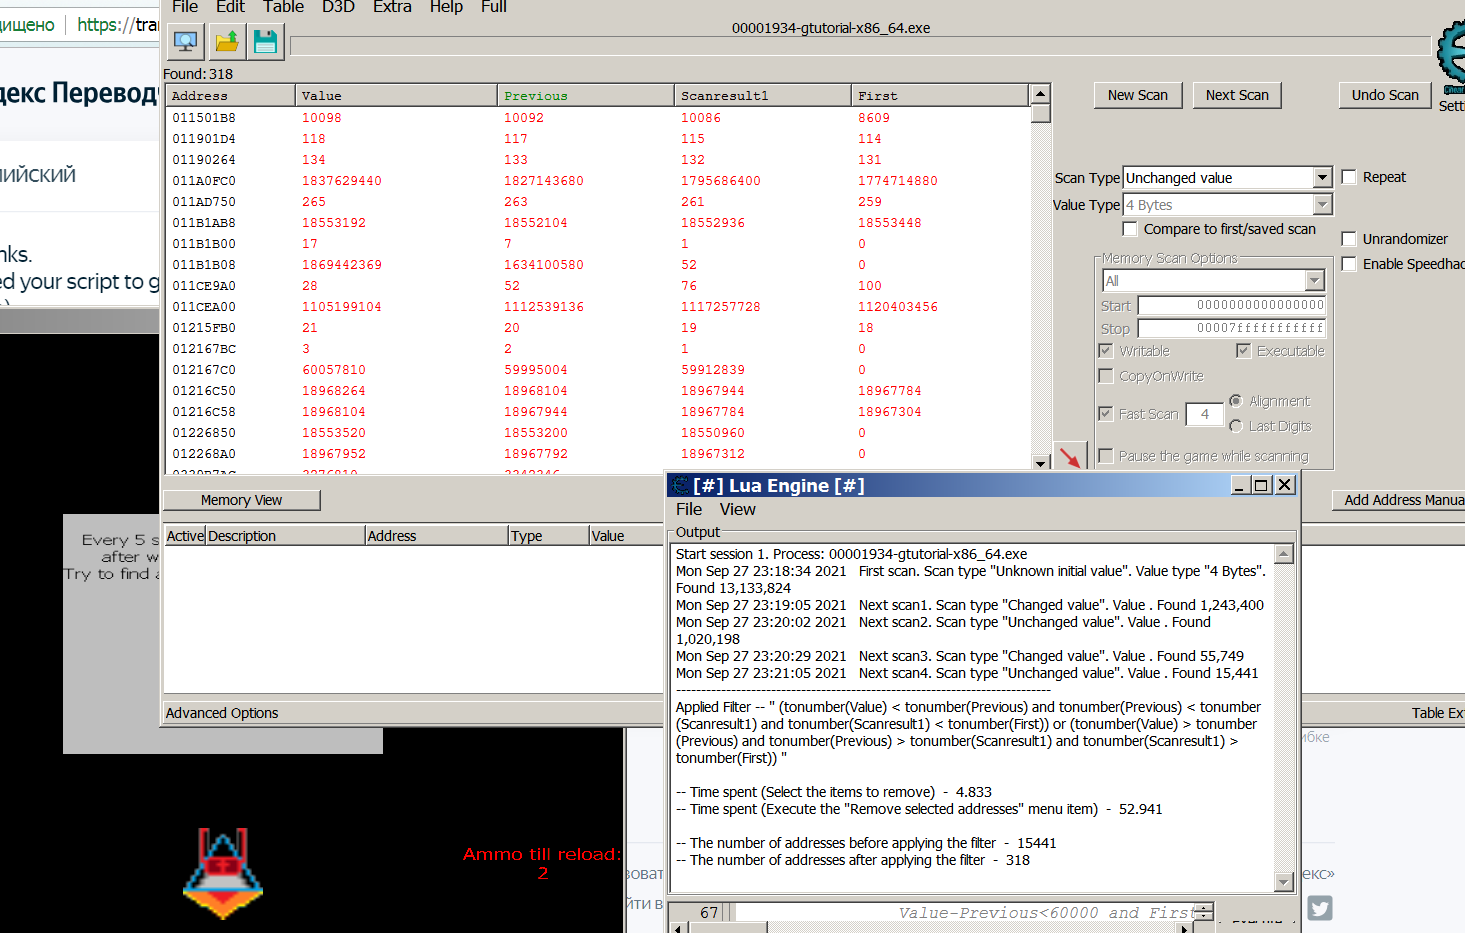The image size is (1465, 933).
Task: Open the View menu in Lua Engine
Action: click(737, 510)
